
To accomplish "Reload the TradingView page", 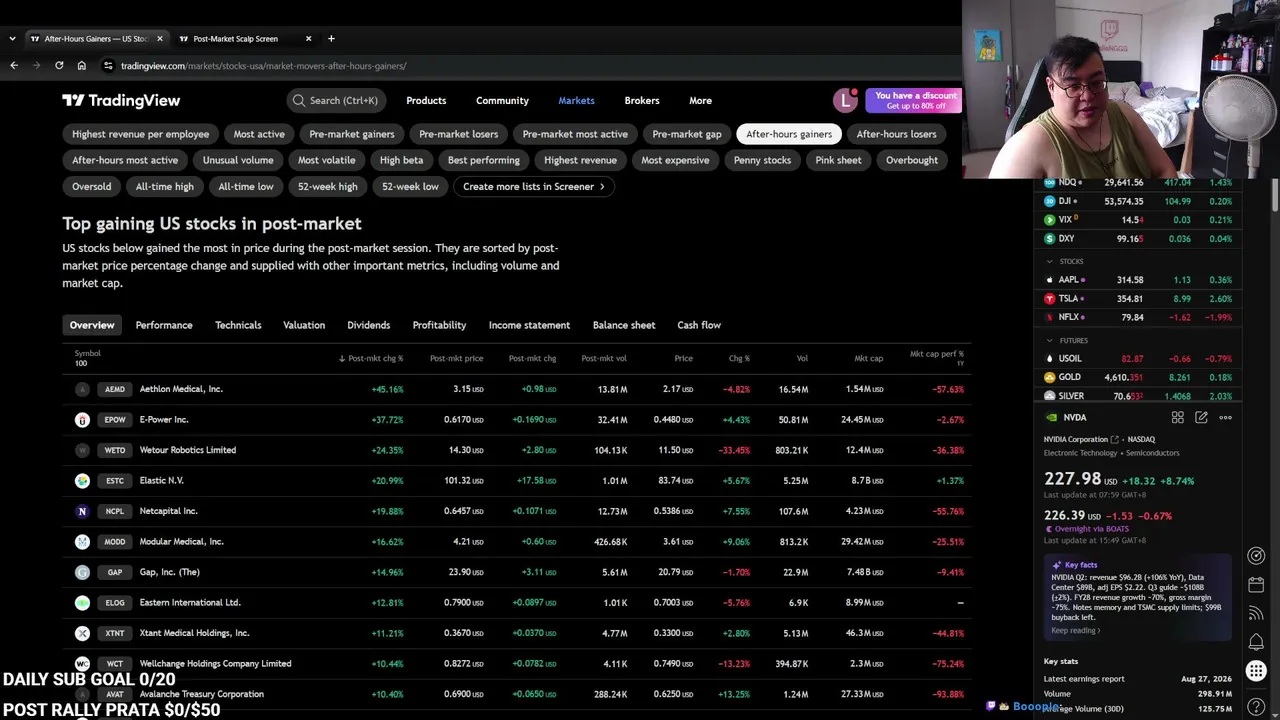I will coord(59,66).
